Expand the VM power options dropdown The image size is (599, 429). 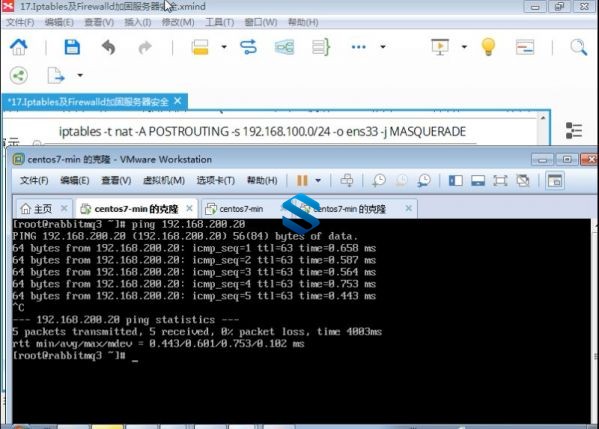[x=318, y=180]
